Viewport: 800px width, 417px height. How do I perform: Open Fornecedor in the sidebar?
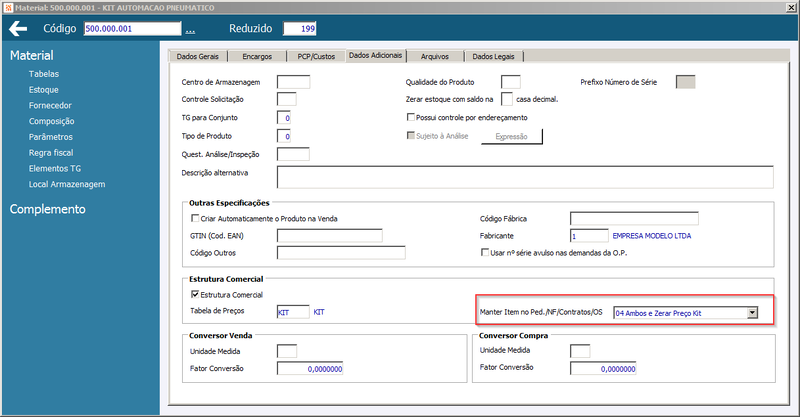(50, 106)
